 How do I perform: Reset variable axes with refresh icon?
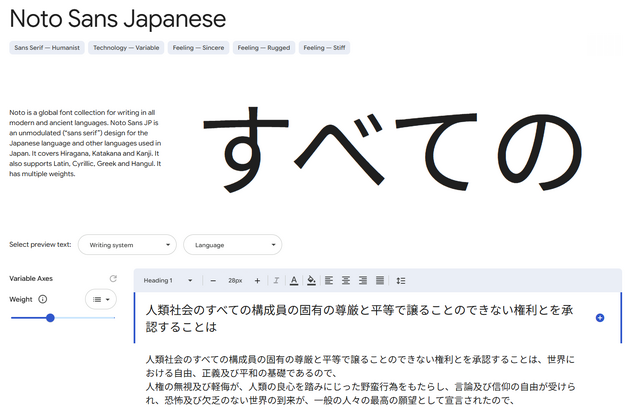coord(113,279)
